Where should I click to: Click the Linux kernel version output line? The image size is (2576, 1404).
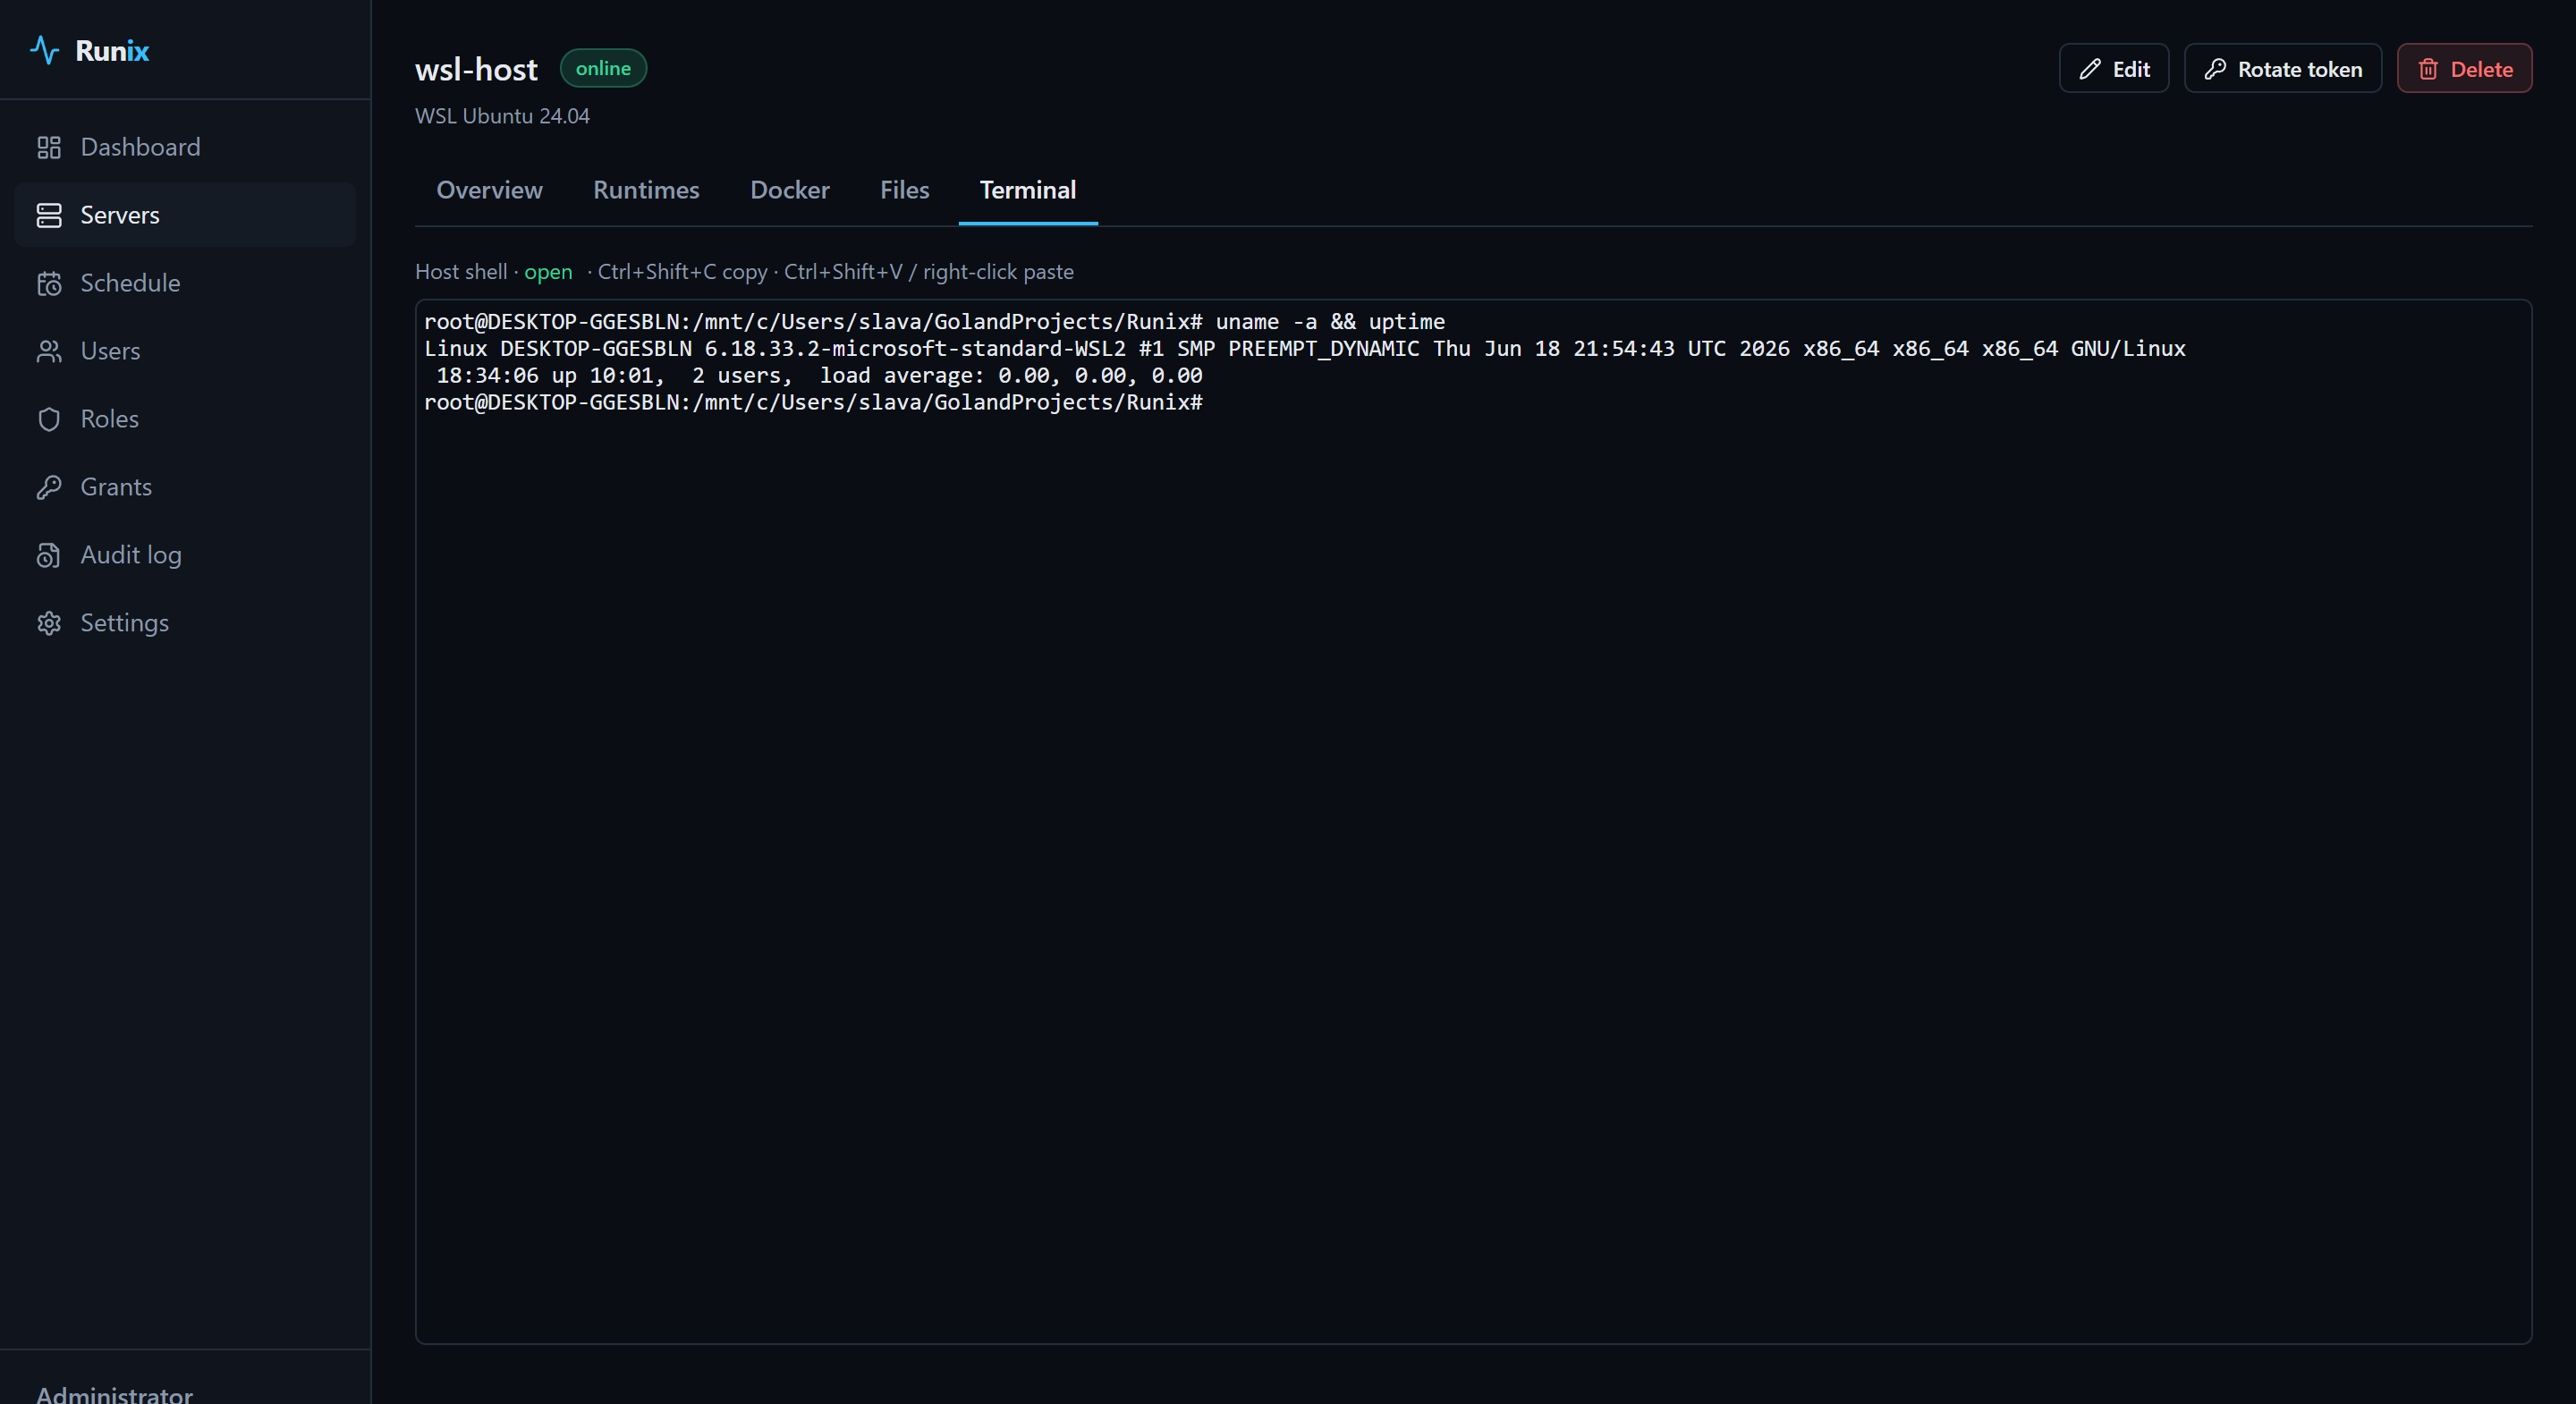1305,349
